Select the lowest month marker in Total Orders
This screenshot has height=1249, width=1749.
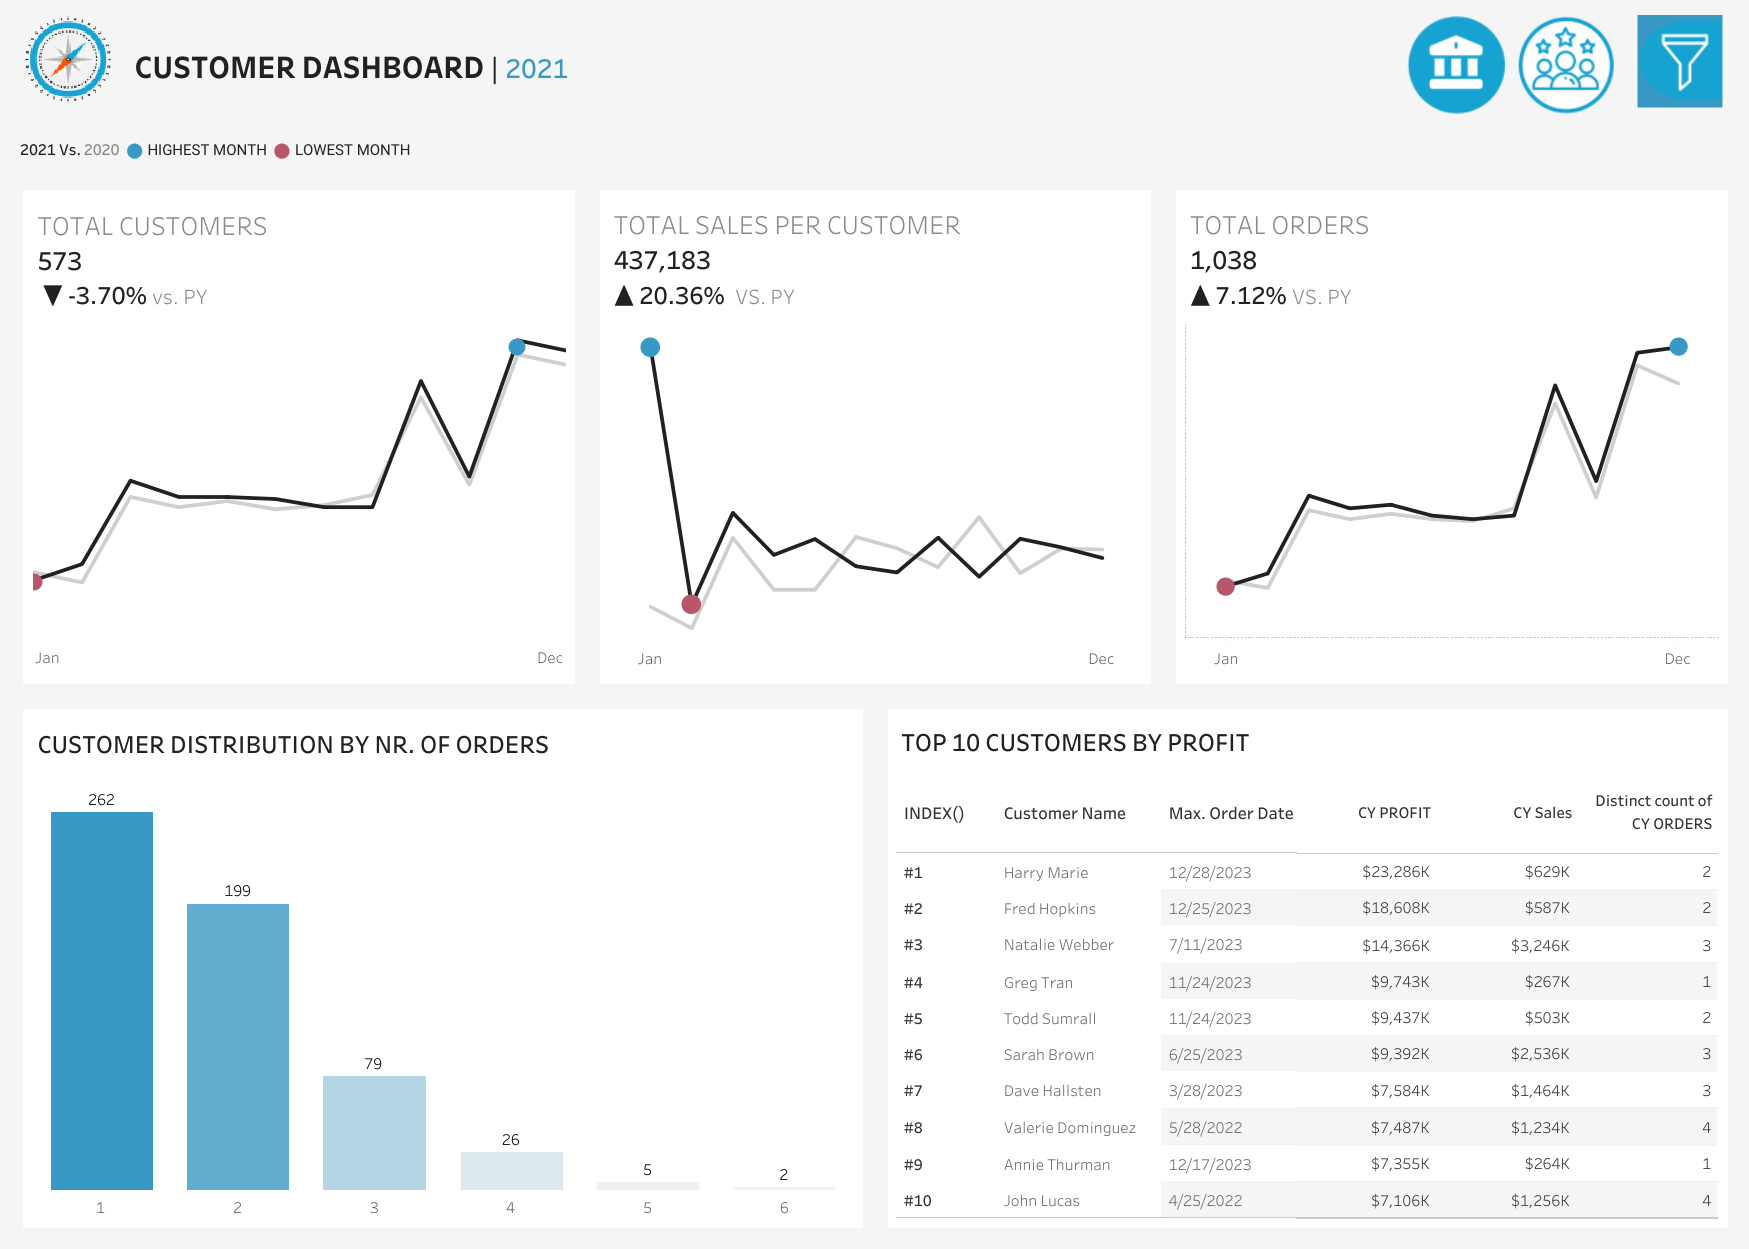point(1225,586)
